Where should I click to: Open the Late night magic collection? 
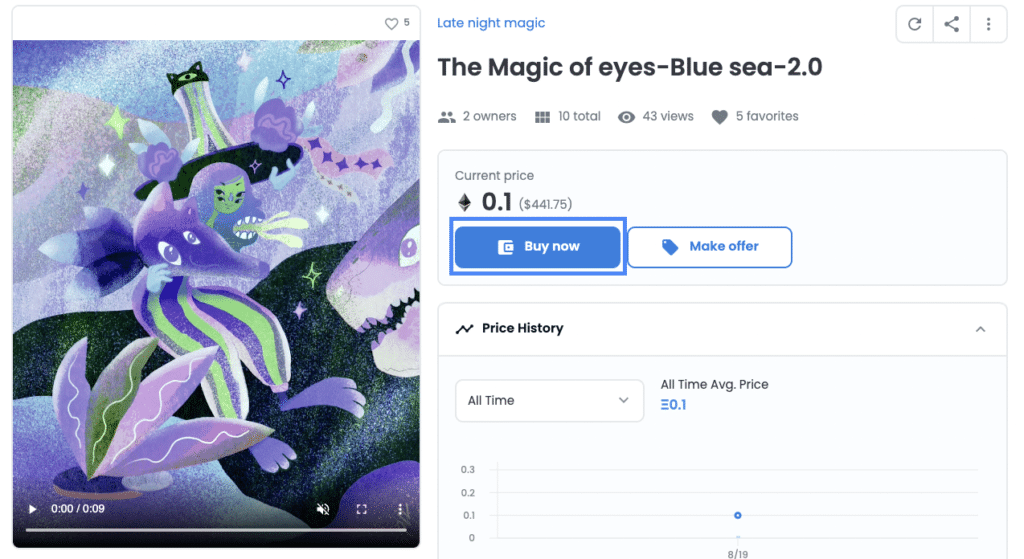tap(490, 23)
